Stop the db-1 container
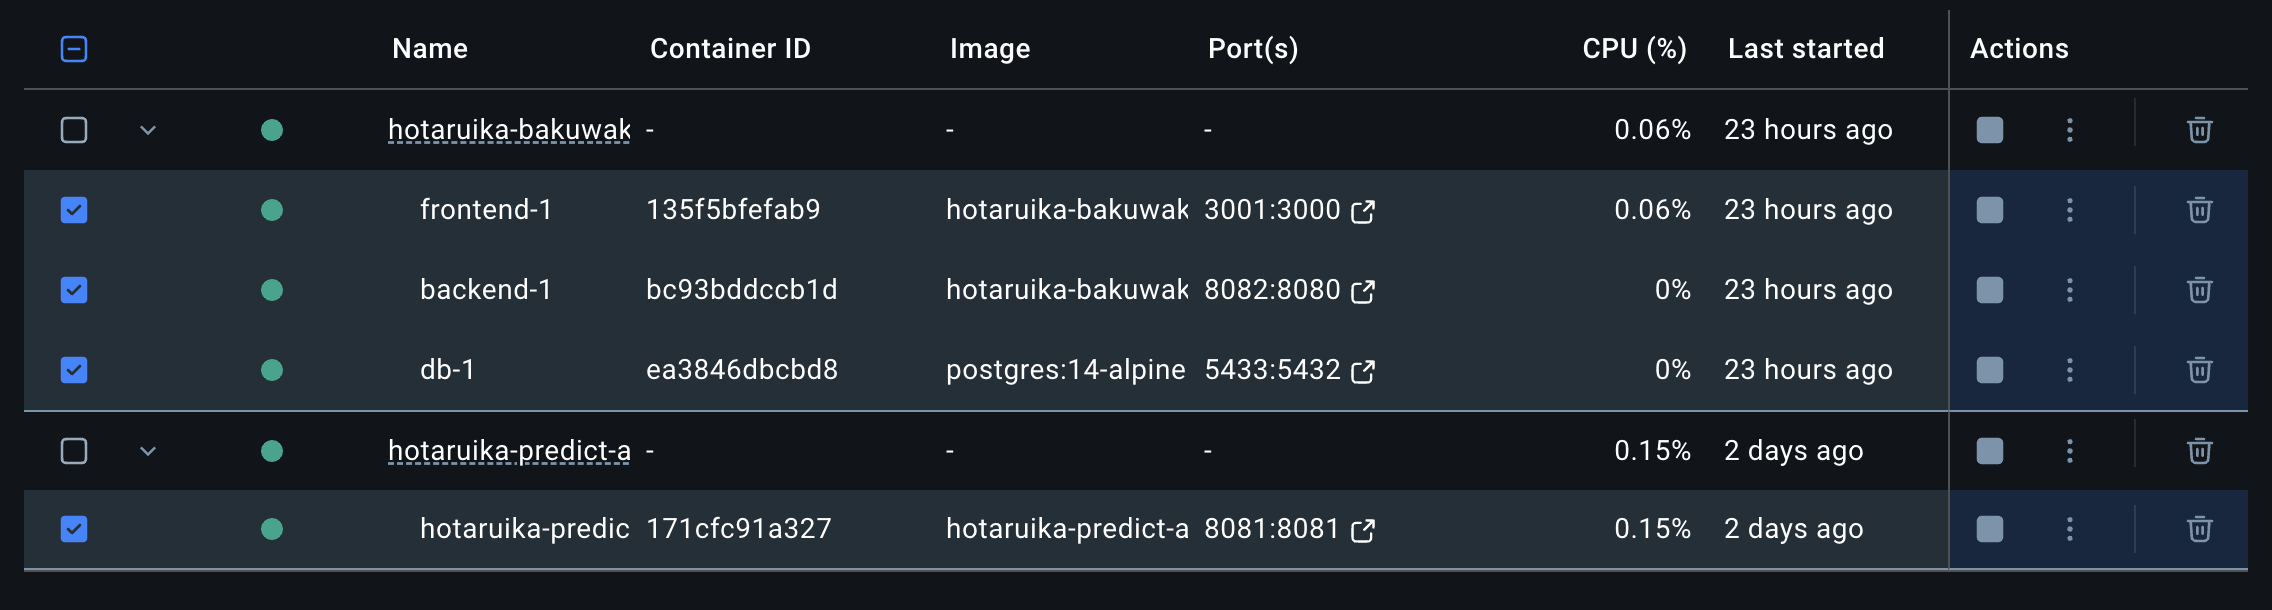Screen dimensions: 2272x610 pos(1989,370)
